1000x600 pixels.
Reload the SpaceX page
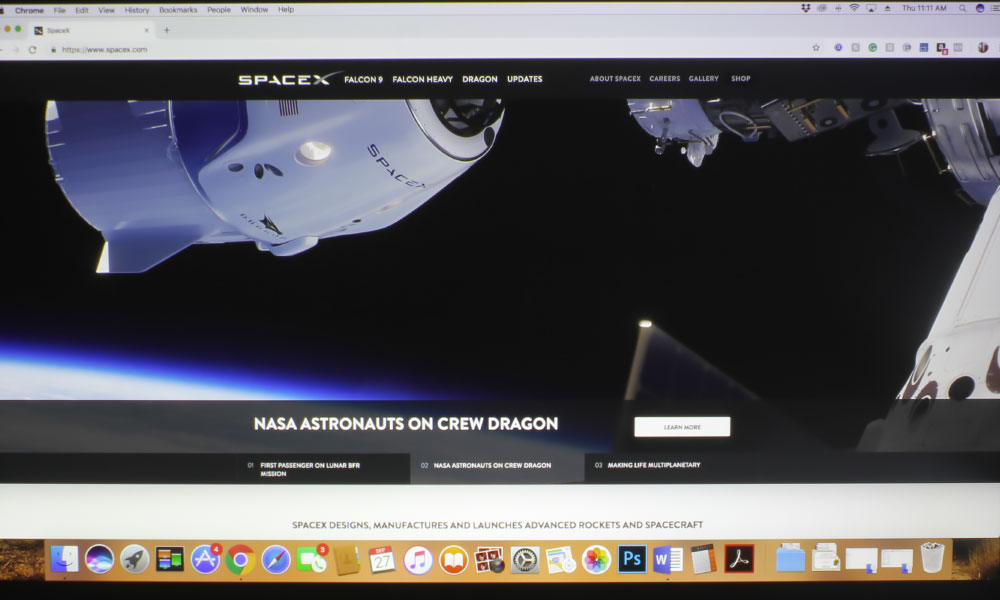point(33,50)
